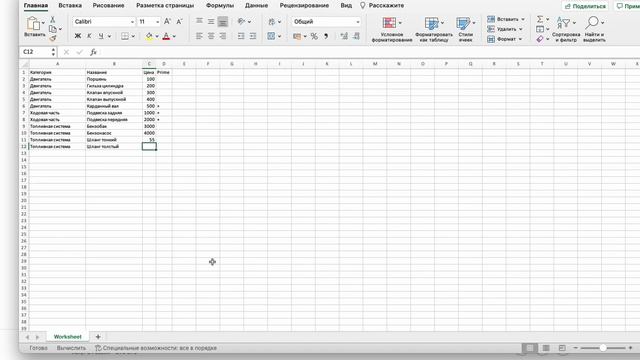This screenshot has height=360, width=640.
Task: Click the Расскажите search field
Action: click(x=382, y=6)
